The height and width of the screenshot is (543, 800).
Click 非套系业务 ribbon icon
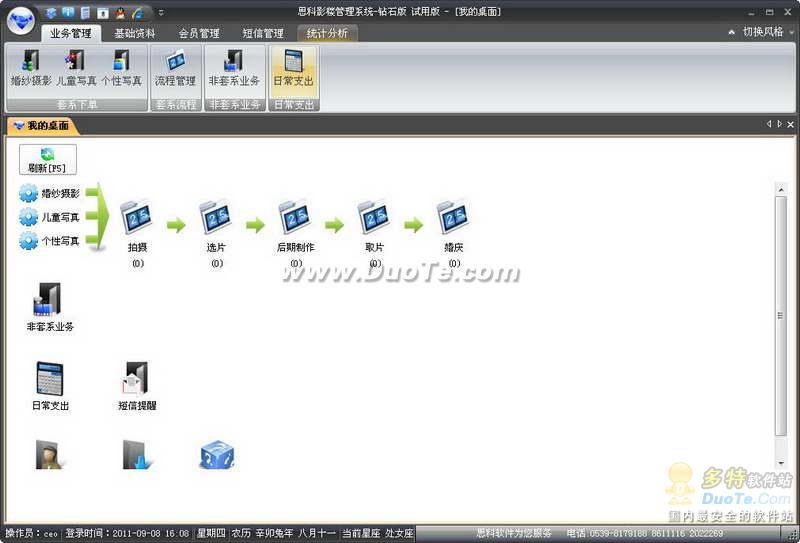pyautogui.click(x=234, y=66)
